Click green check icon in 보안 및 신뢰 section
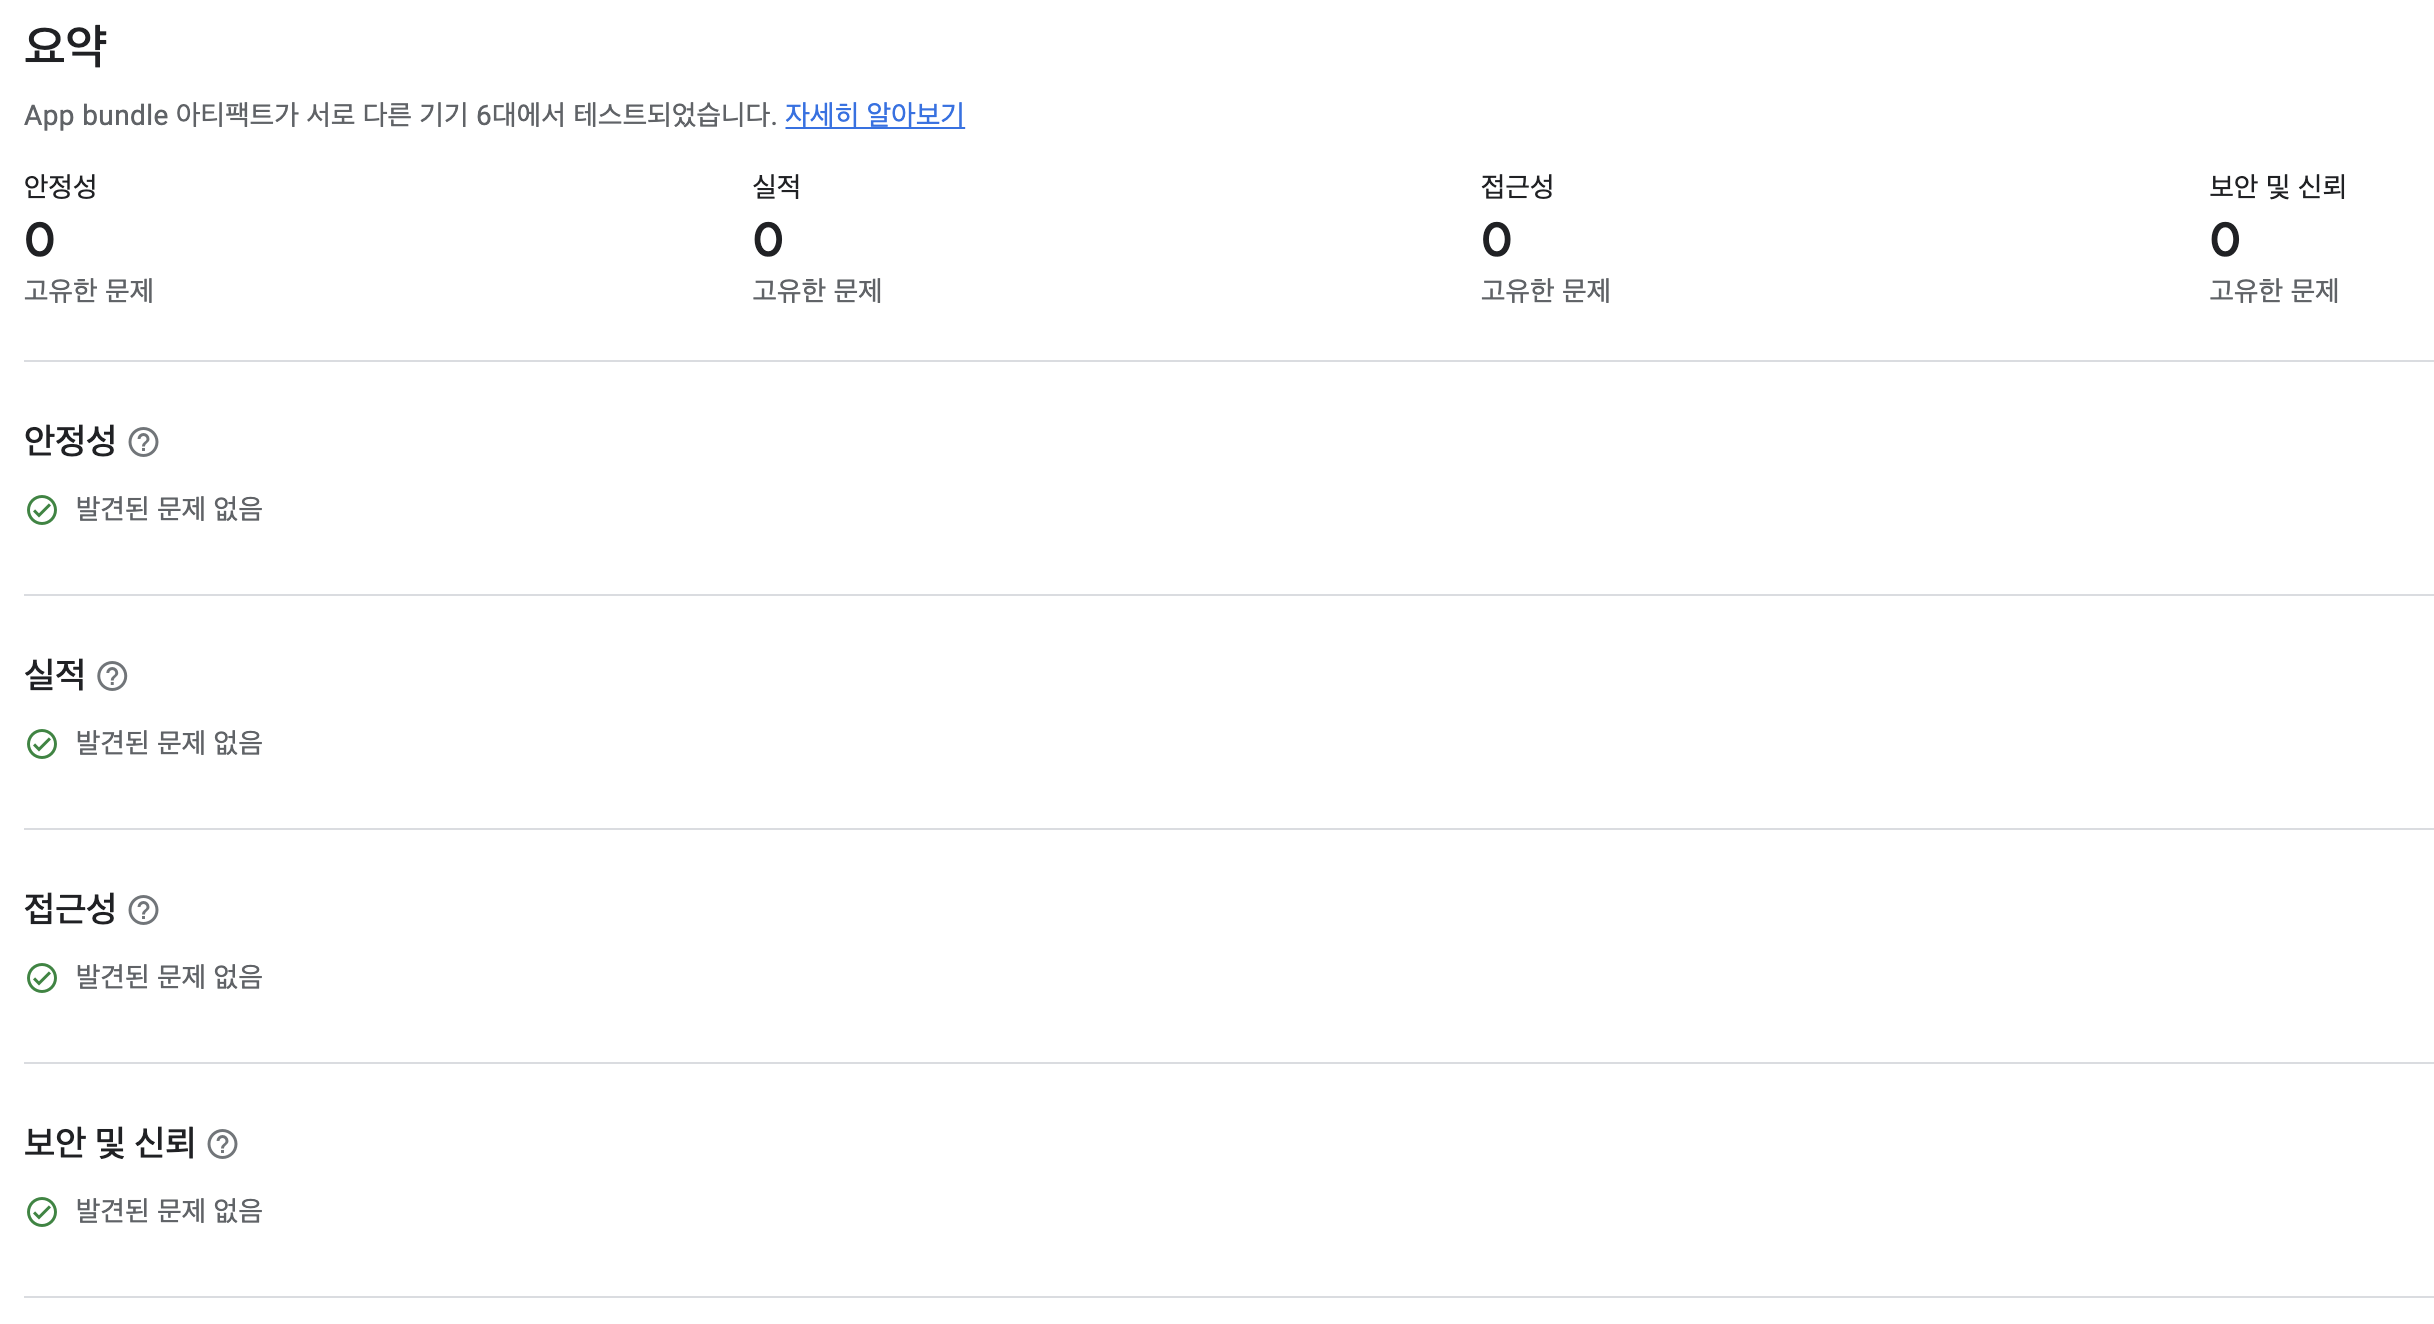Image resolution: width=2434 pixels, height=1324 pixels. click(x=42, y=1212)
